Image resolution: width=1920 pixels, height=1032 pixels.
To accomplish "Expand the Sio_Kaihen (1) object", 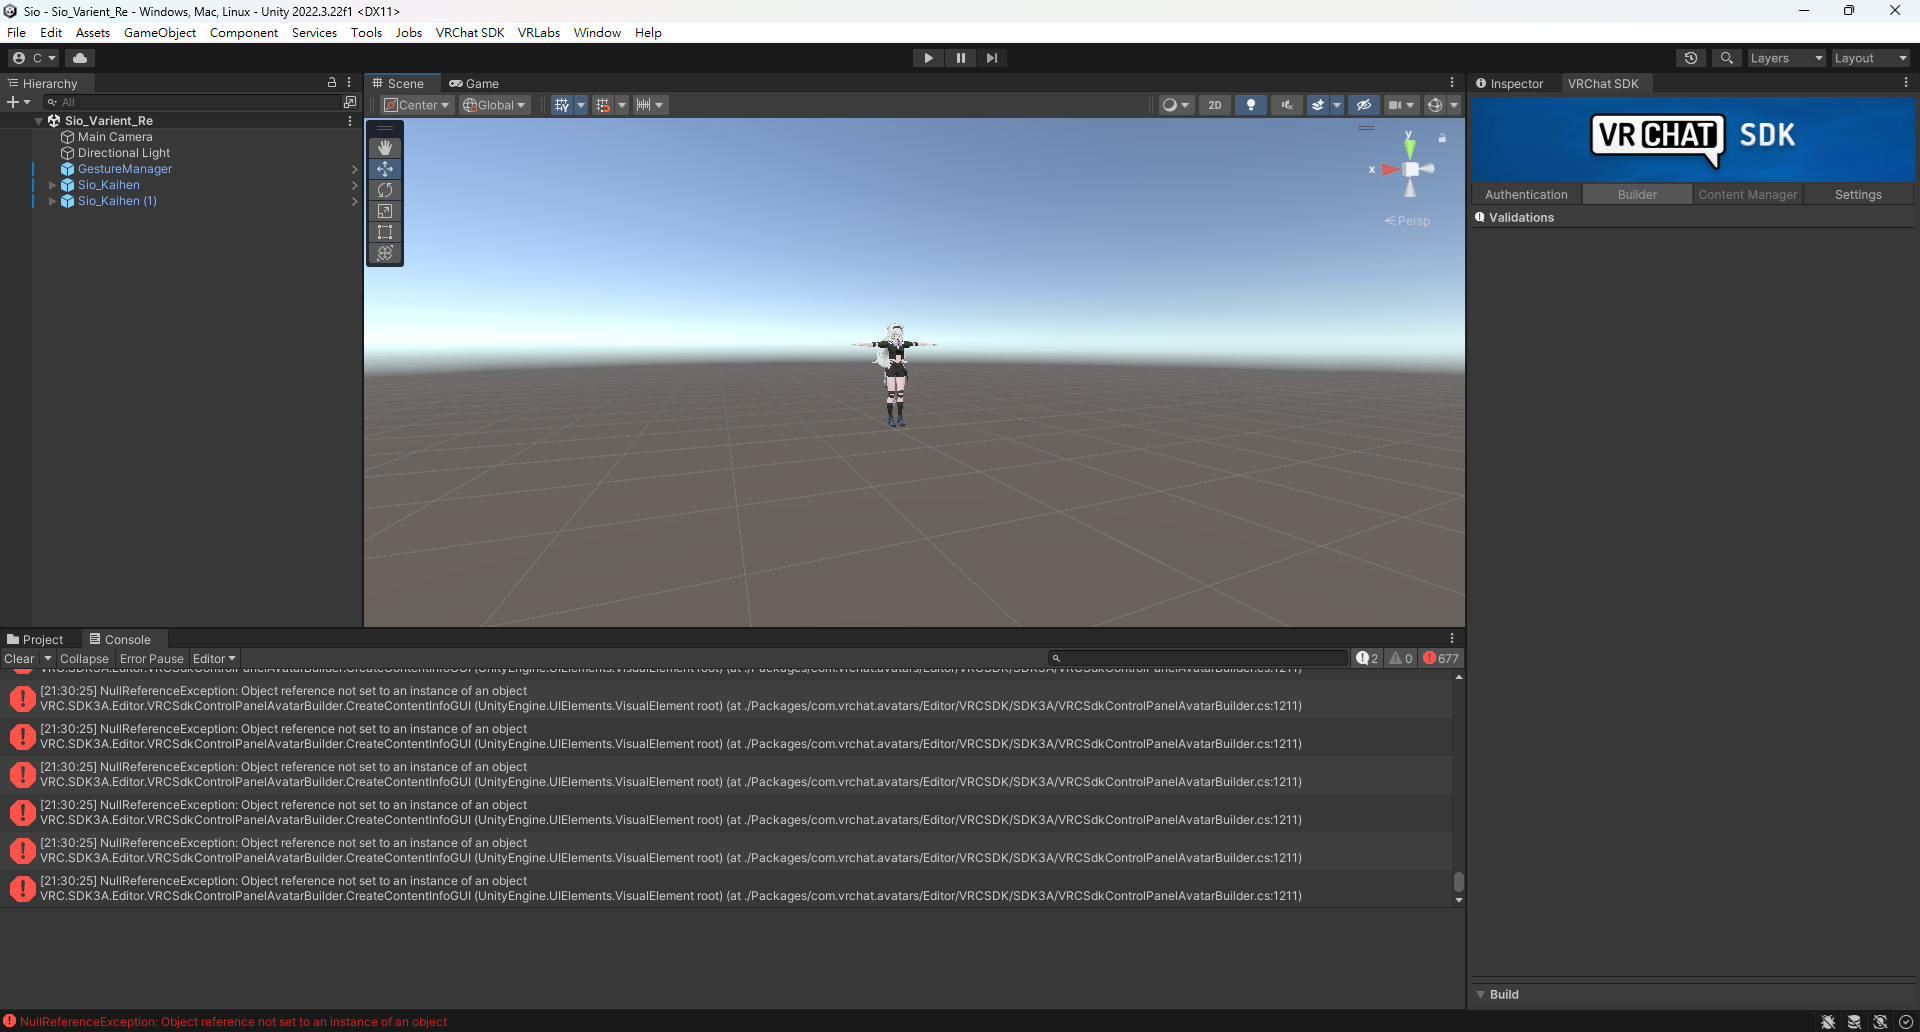I will tap(53, 201).
